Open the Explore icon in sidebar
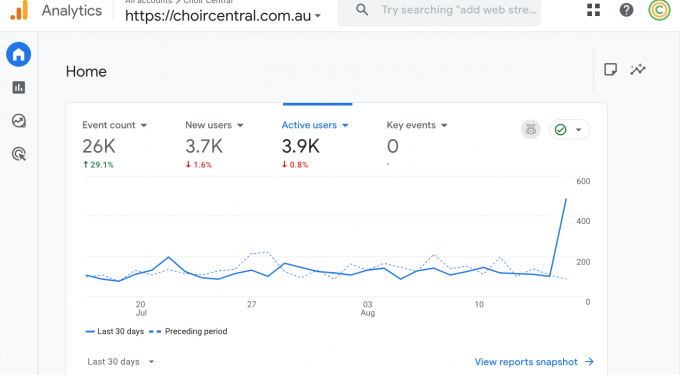Viewport: 680px width, 375px height. (x=19, y=121)
